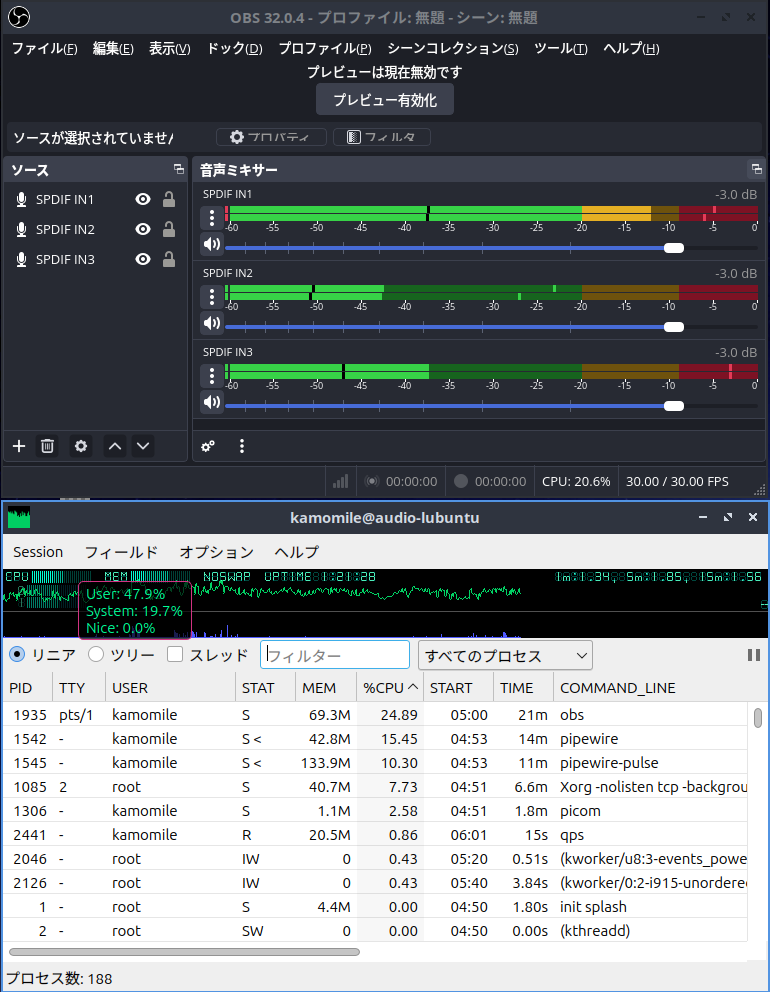
Task: Open audio mixer three-dot menu at bottom
Action: tap(241, 446)
